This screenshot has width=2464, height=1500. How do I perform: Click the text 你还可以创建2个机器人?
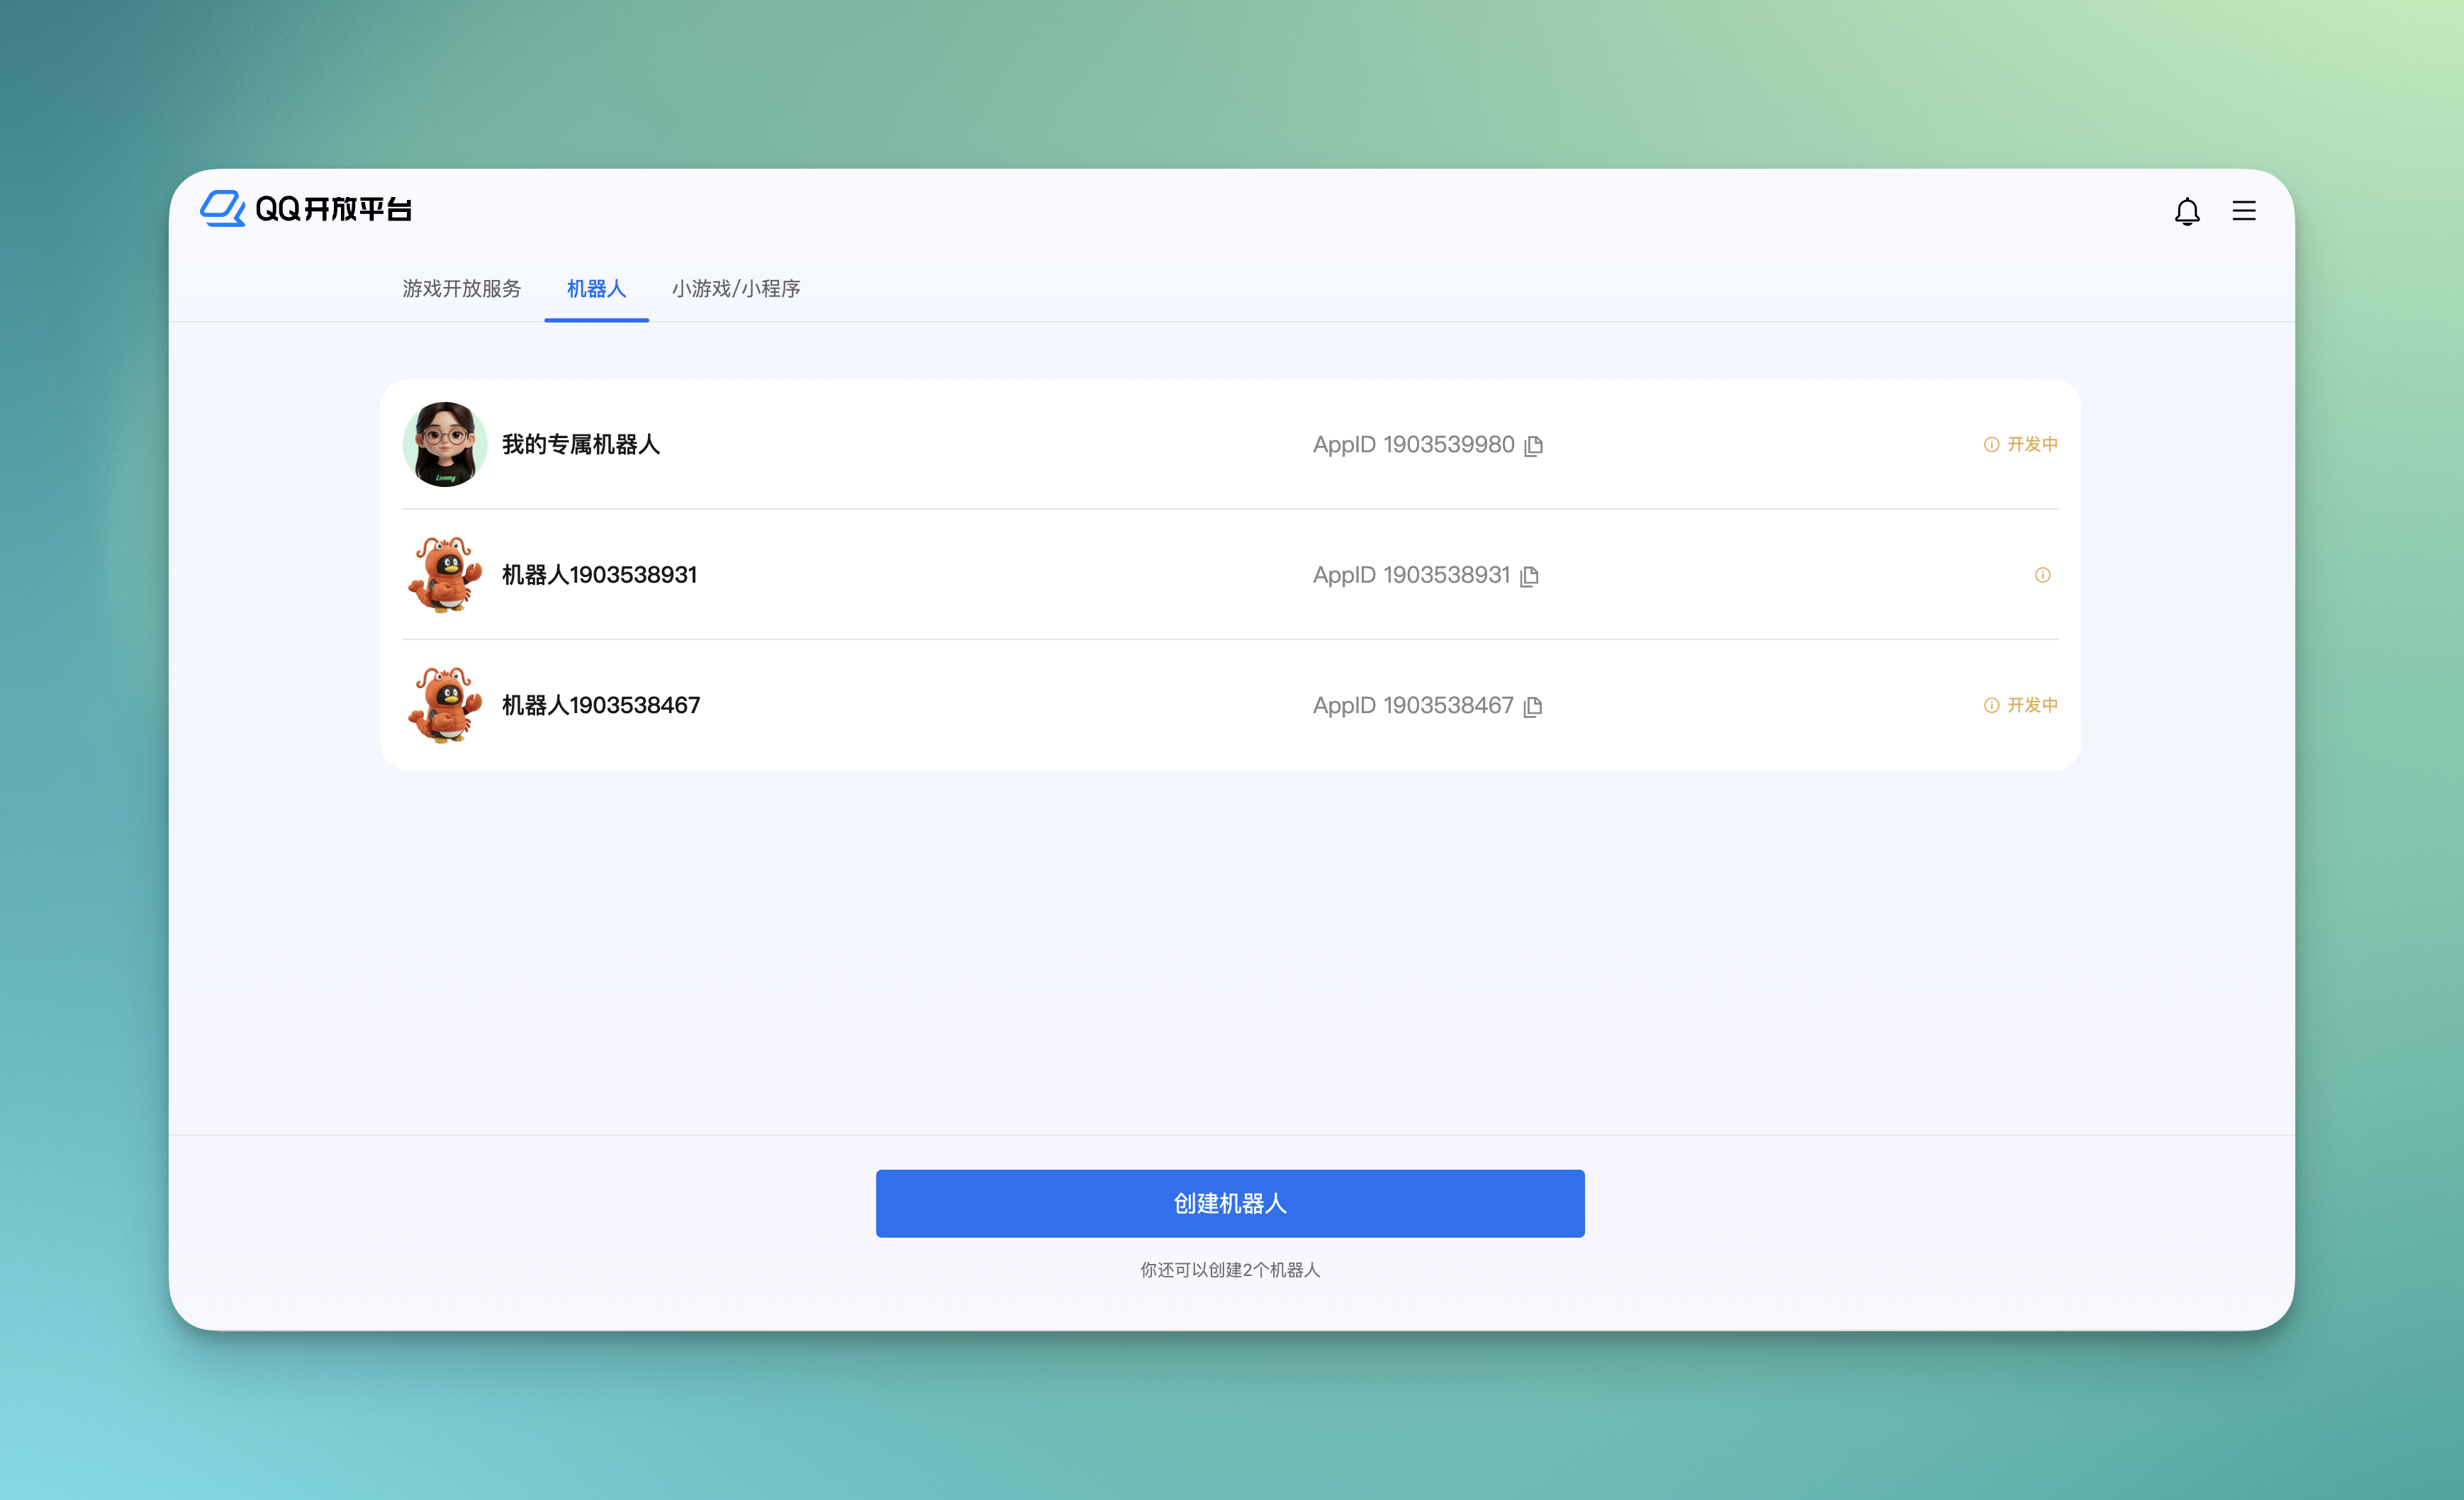1229,1270
